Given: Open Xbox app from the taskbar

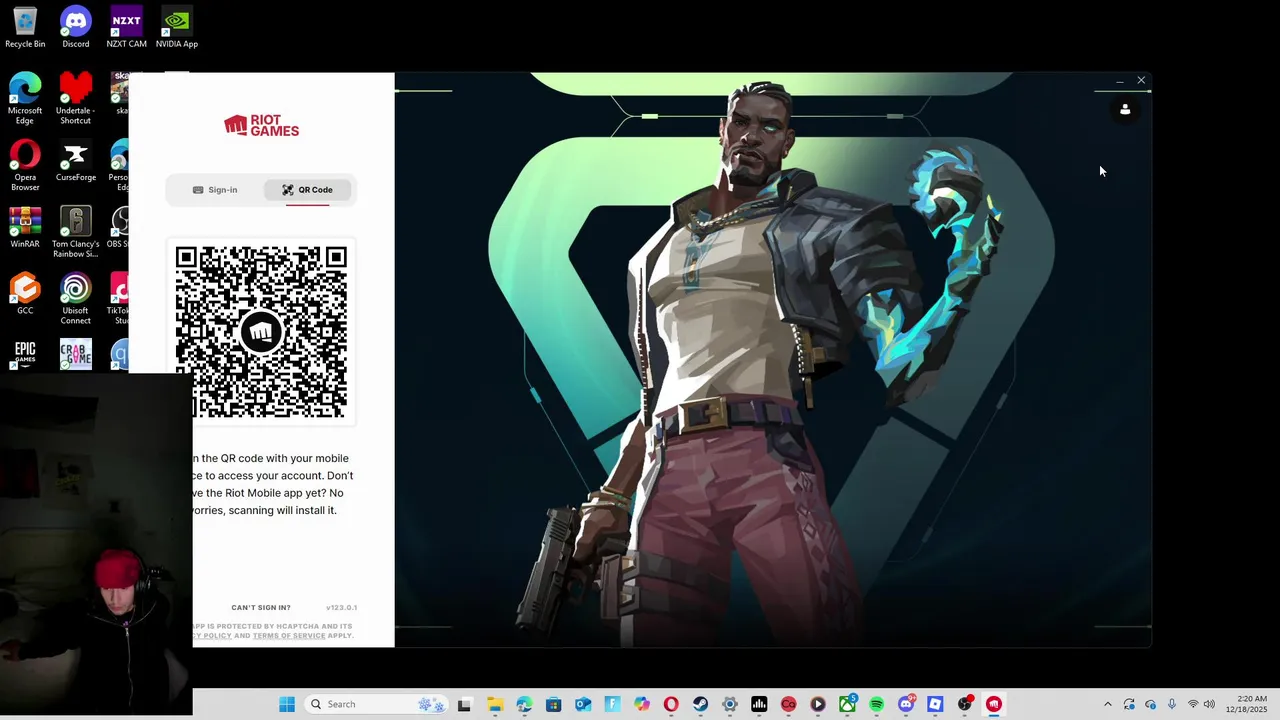Looking at the screenshot, I should pos(847,704).
